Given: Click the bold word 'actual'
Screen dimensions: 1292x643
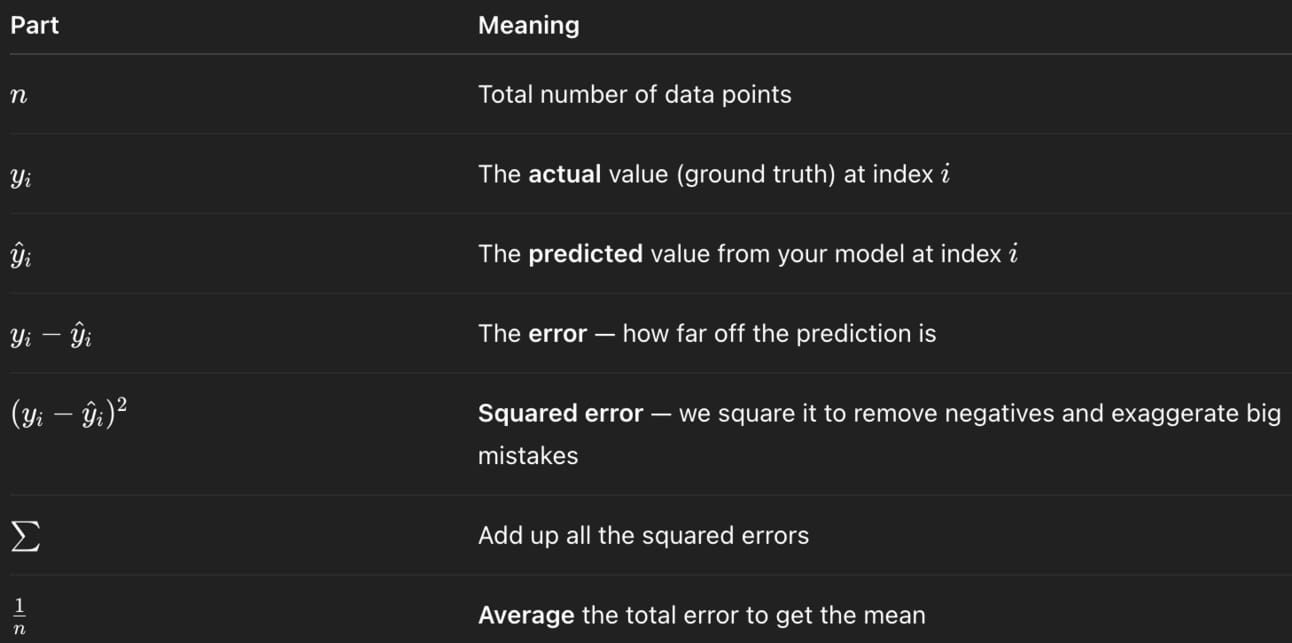Looking at the screenshot, I should (x=564, y=174).
